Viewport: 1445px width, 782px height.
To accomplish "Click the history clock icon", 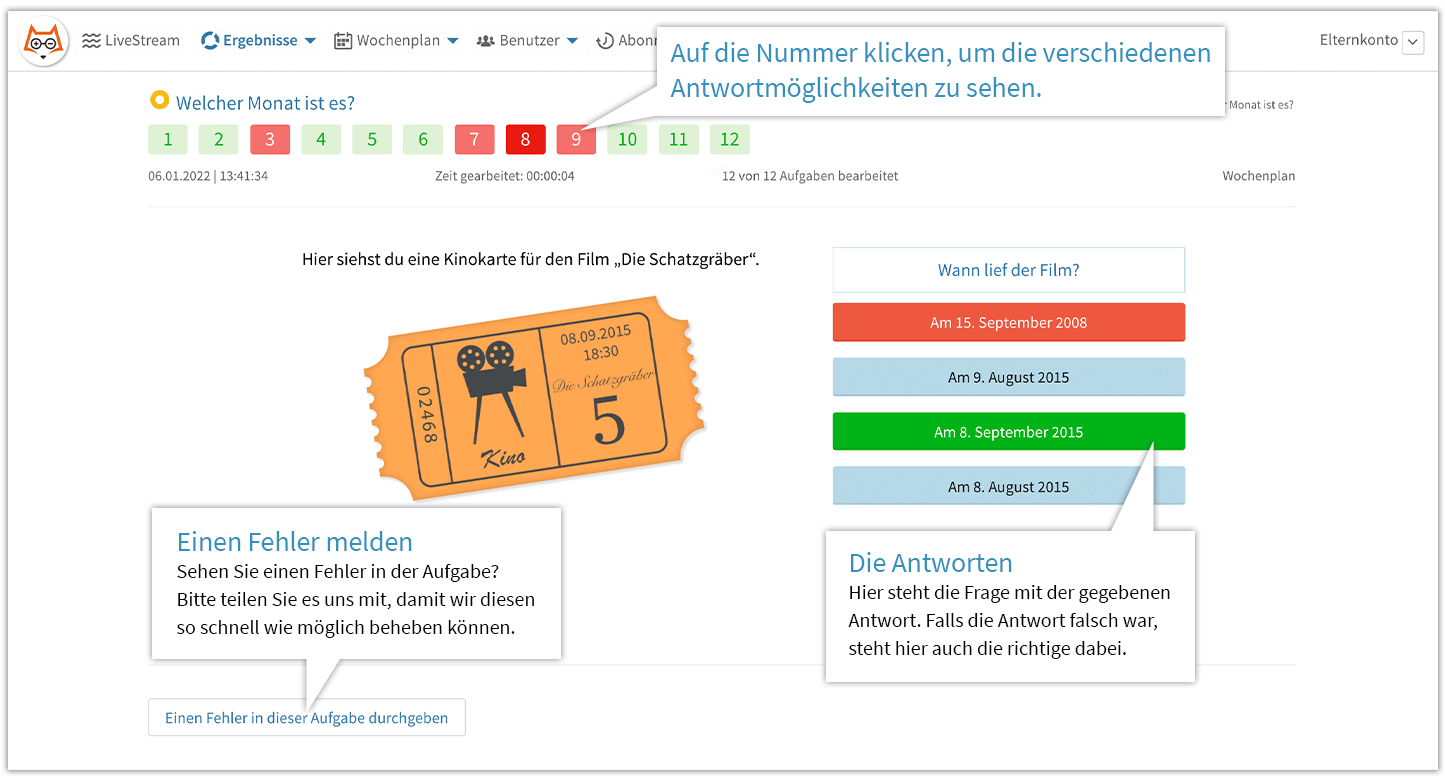I will pos(605,41).
